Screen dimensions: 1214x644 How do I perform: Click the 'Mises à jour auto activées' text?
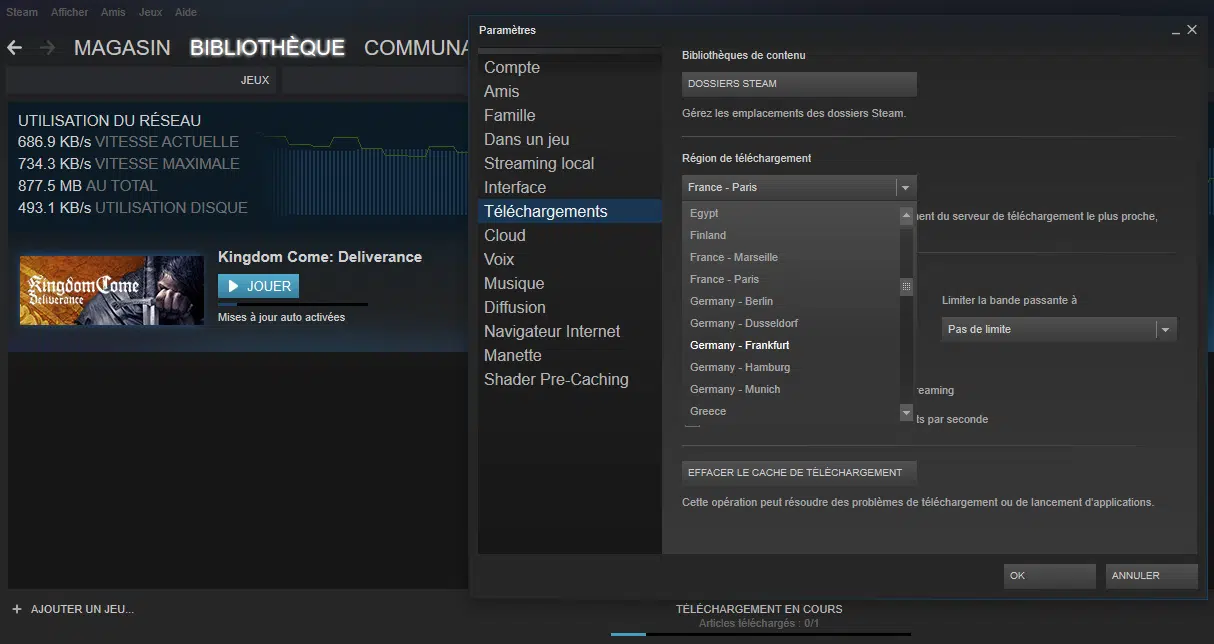(282, 318)
